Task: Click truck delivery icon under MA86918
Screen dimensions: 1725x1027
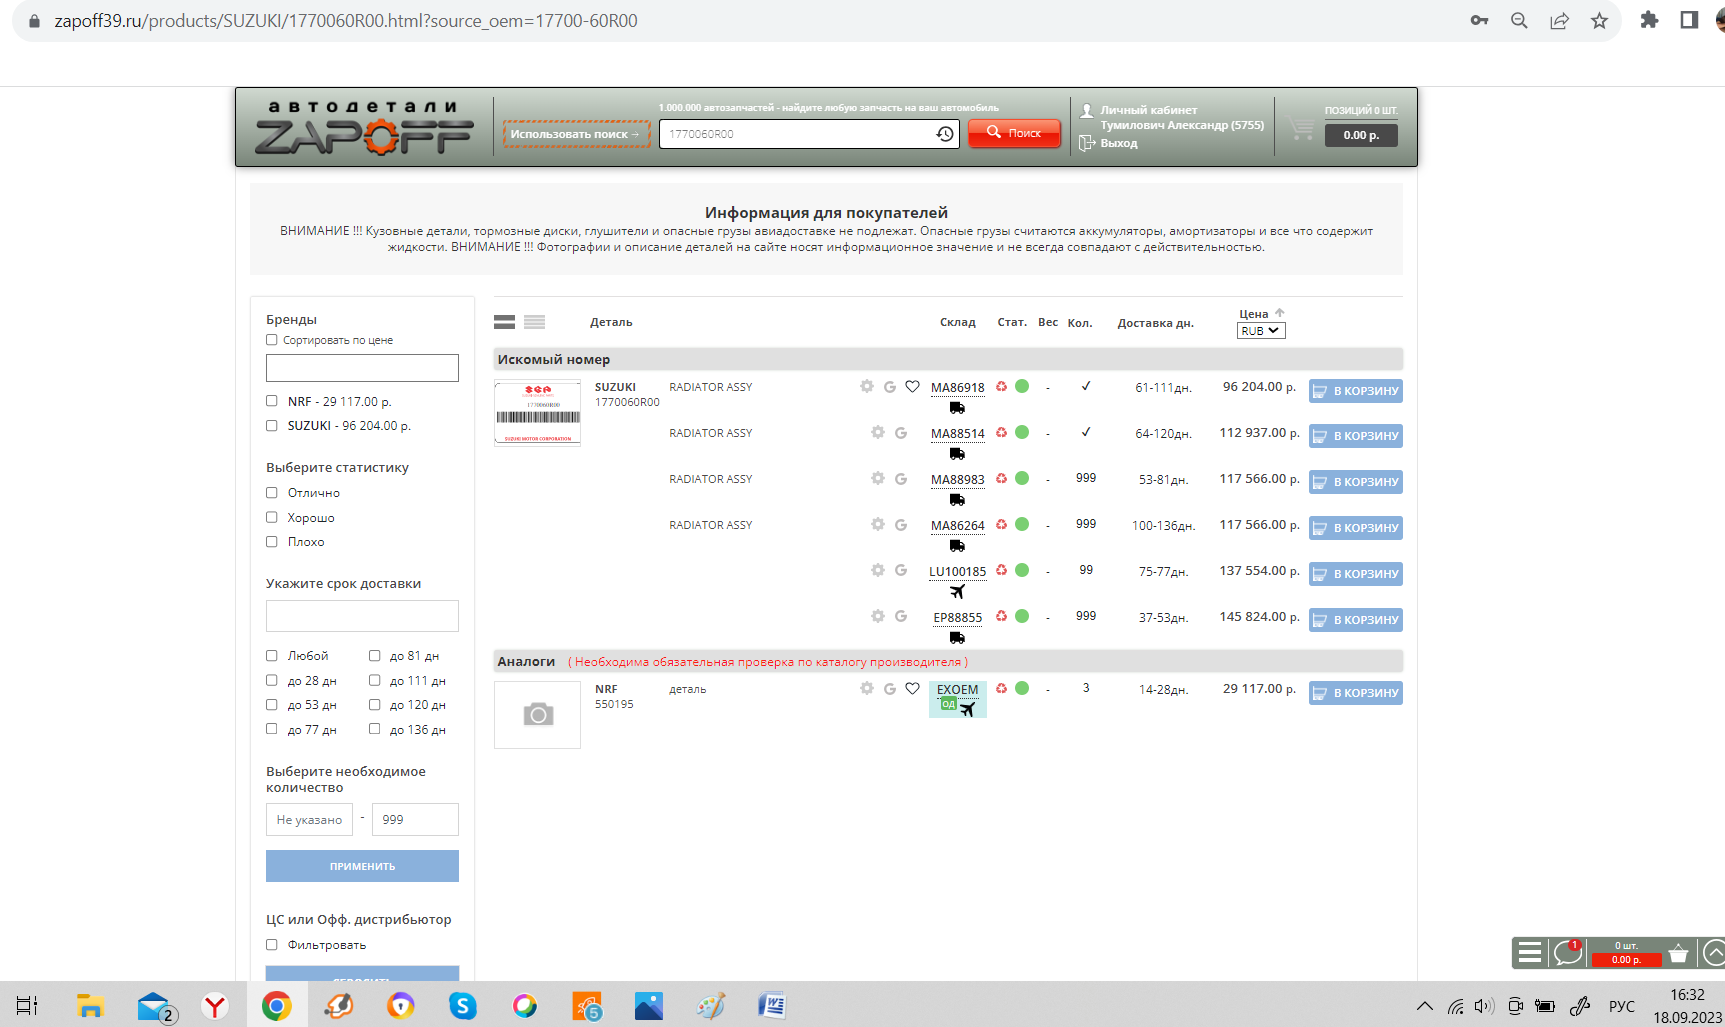Action: (957, 408)
